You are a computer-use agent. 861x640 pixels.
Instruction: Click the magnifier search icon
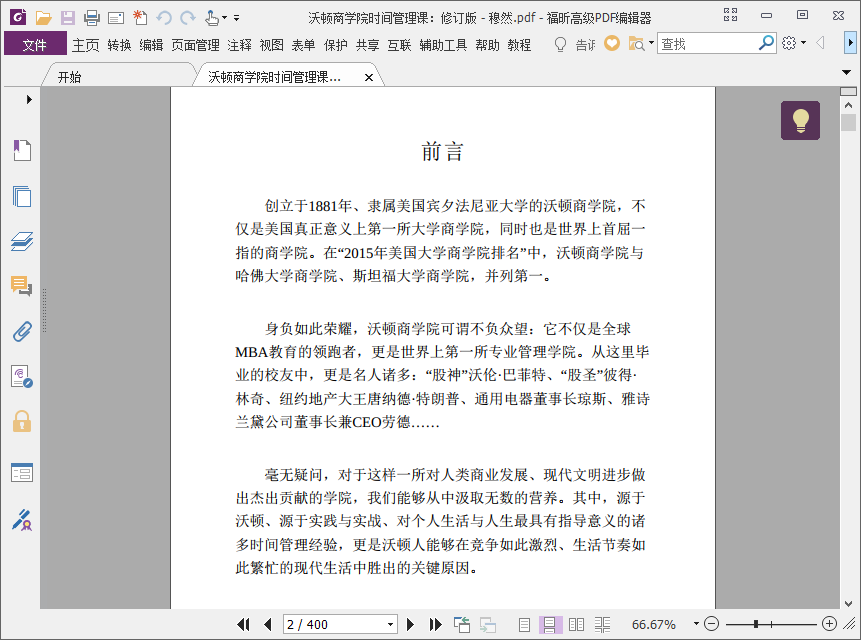[766, 43]
